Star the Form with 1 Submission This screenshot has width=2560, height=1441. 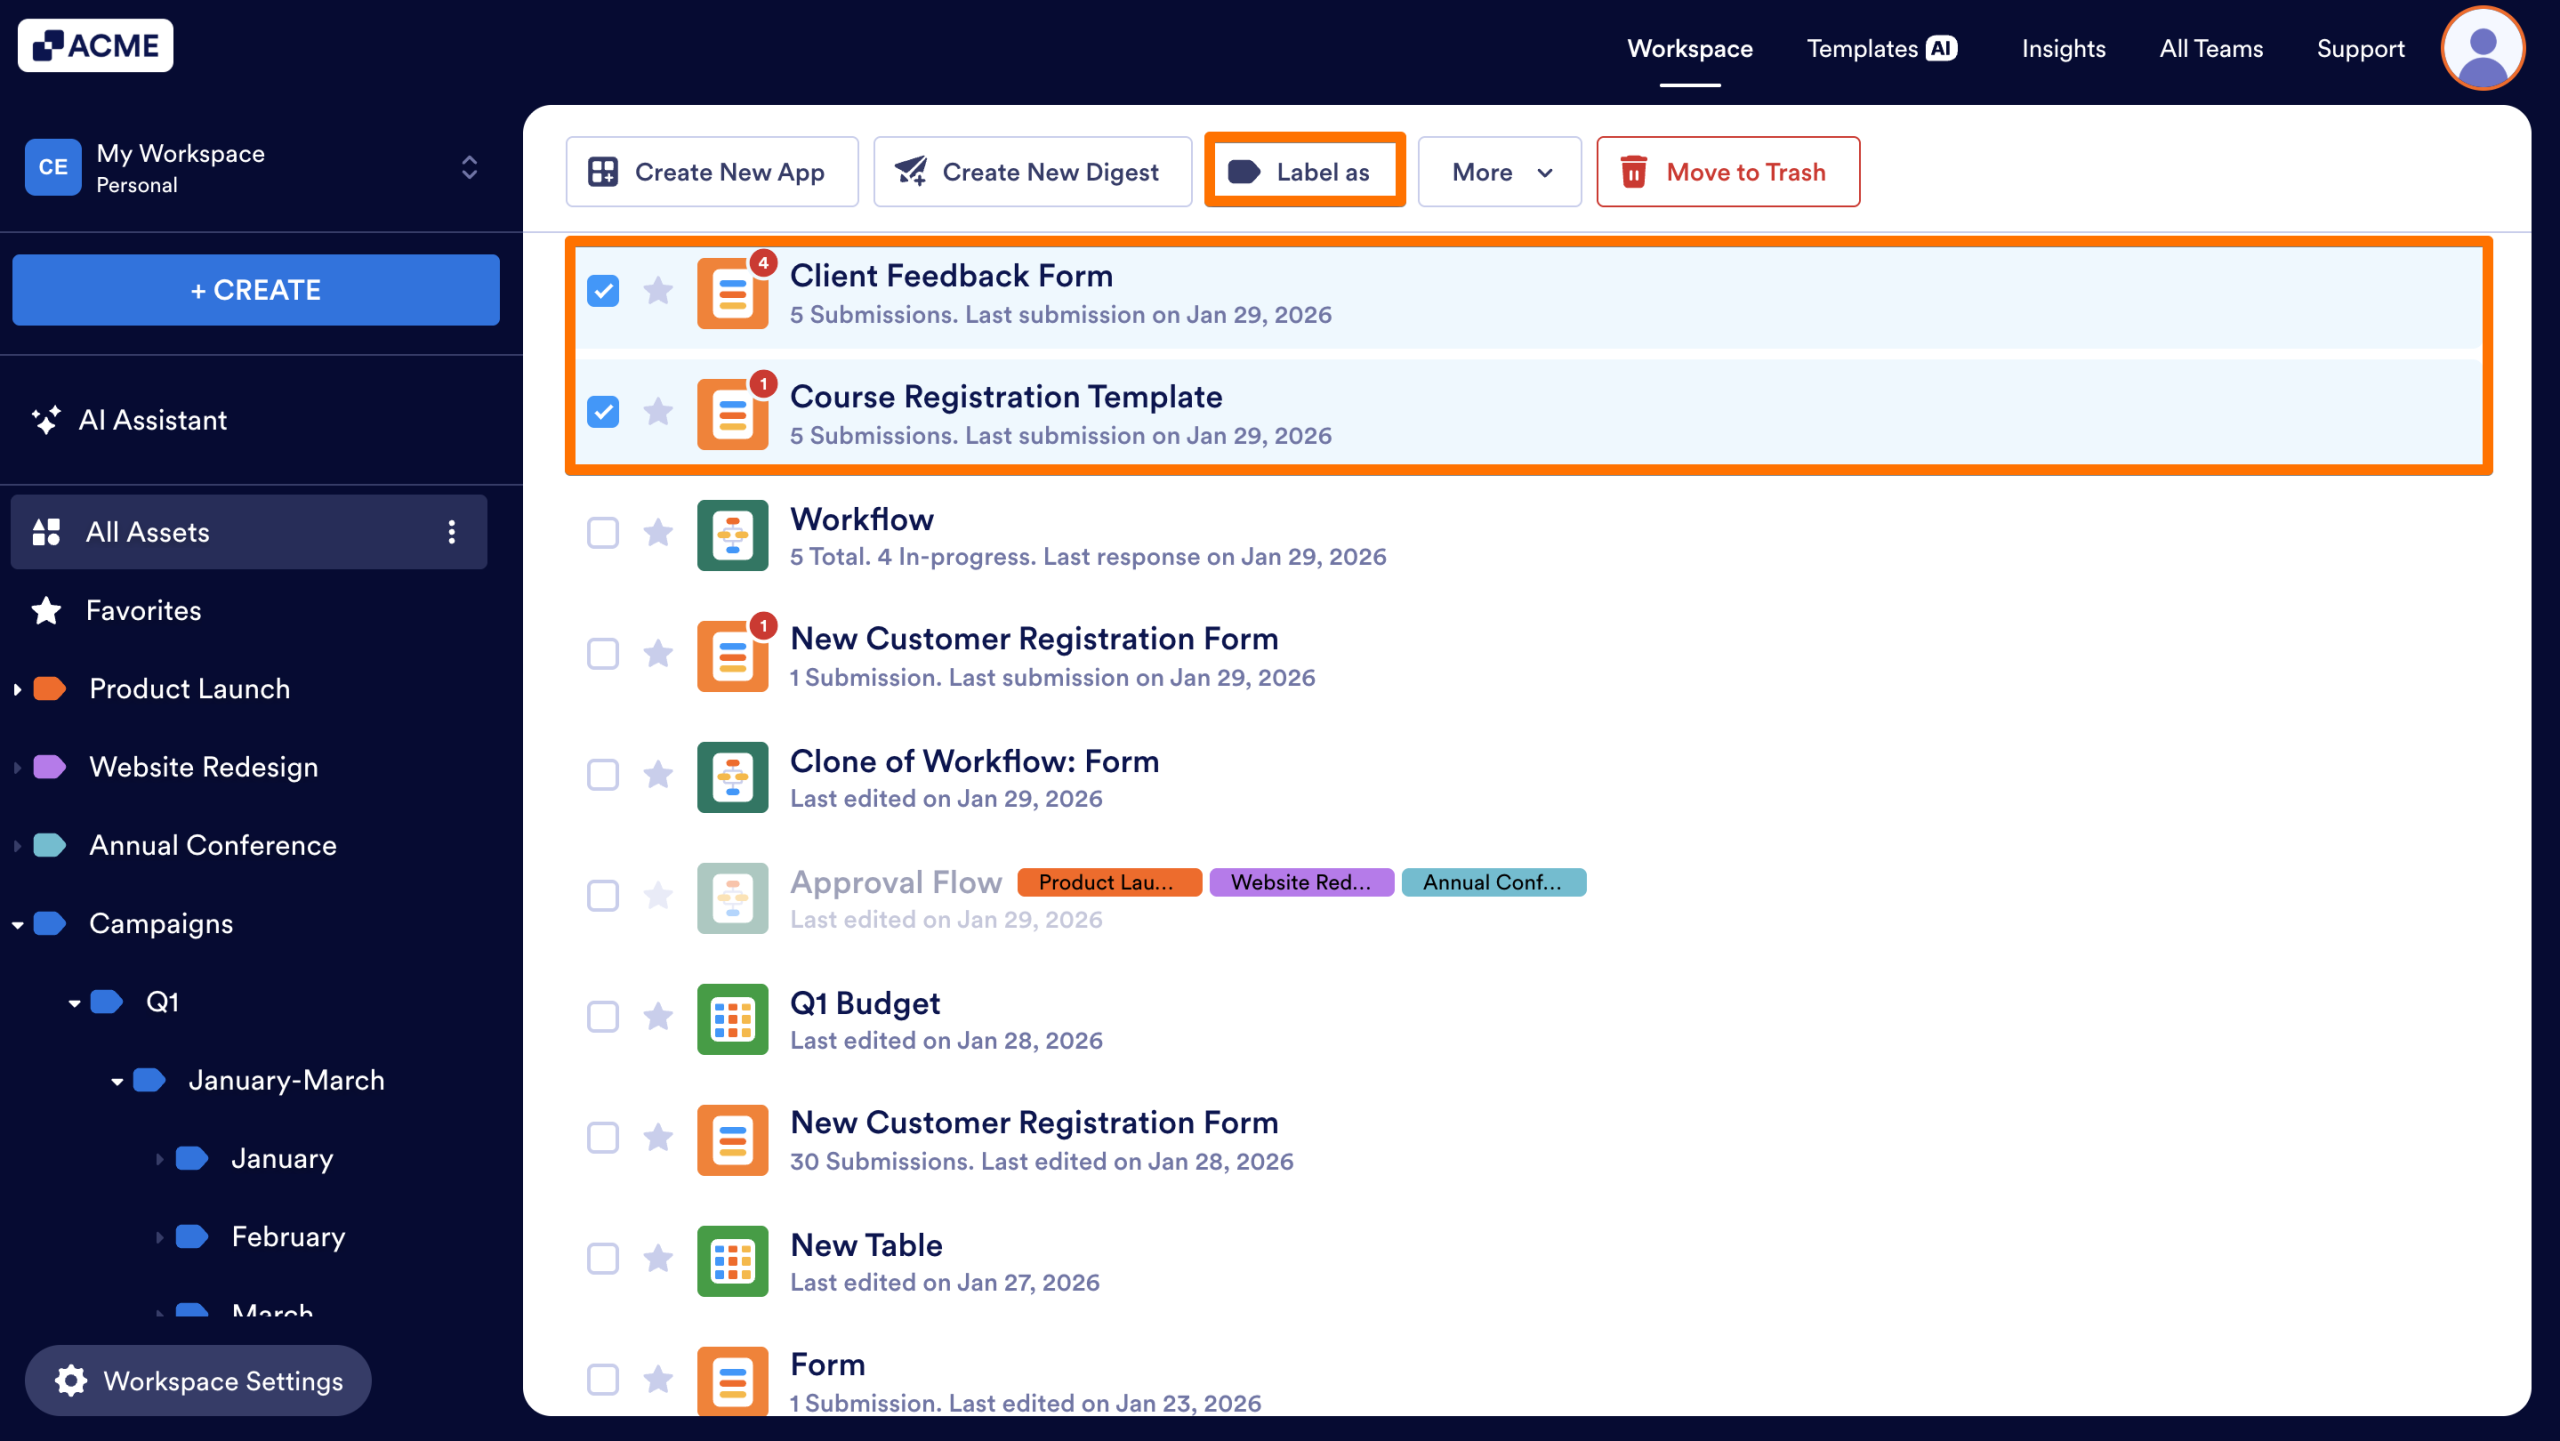pos(658,1380)
